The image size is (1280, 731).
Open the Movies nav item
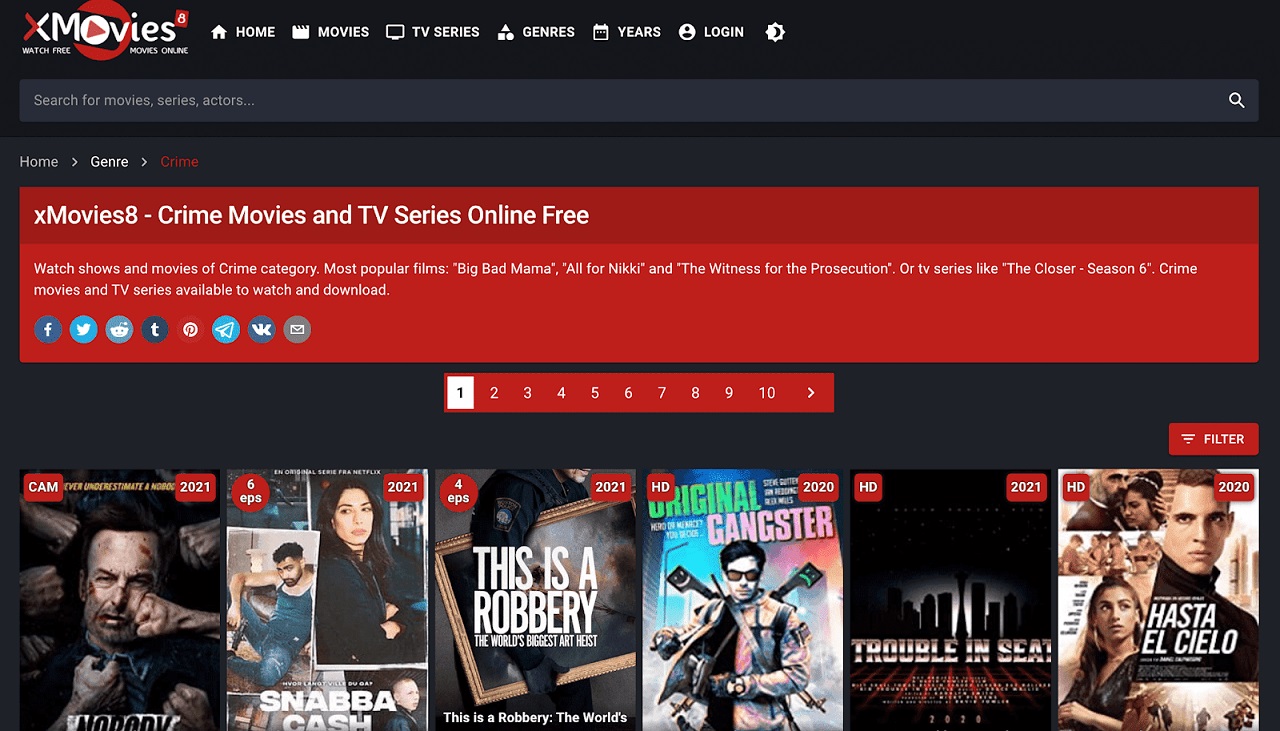point(331,32)
